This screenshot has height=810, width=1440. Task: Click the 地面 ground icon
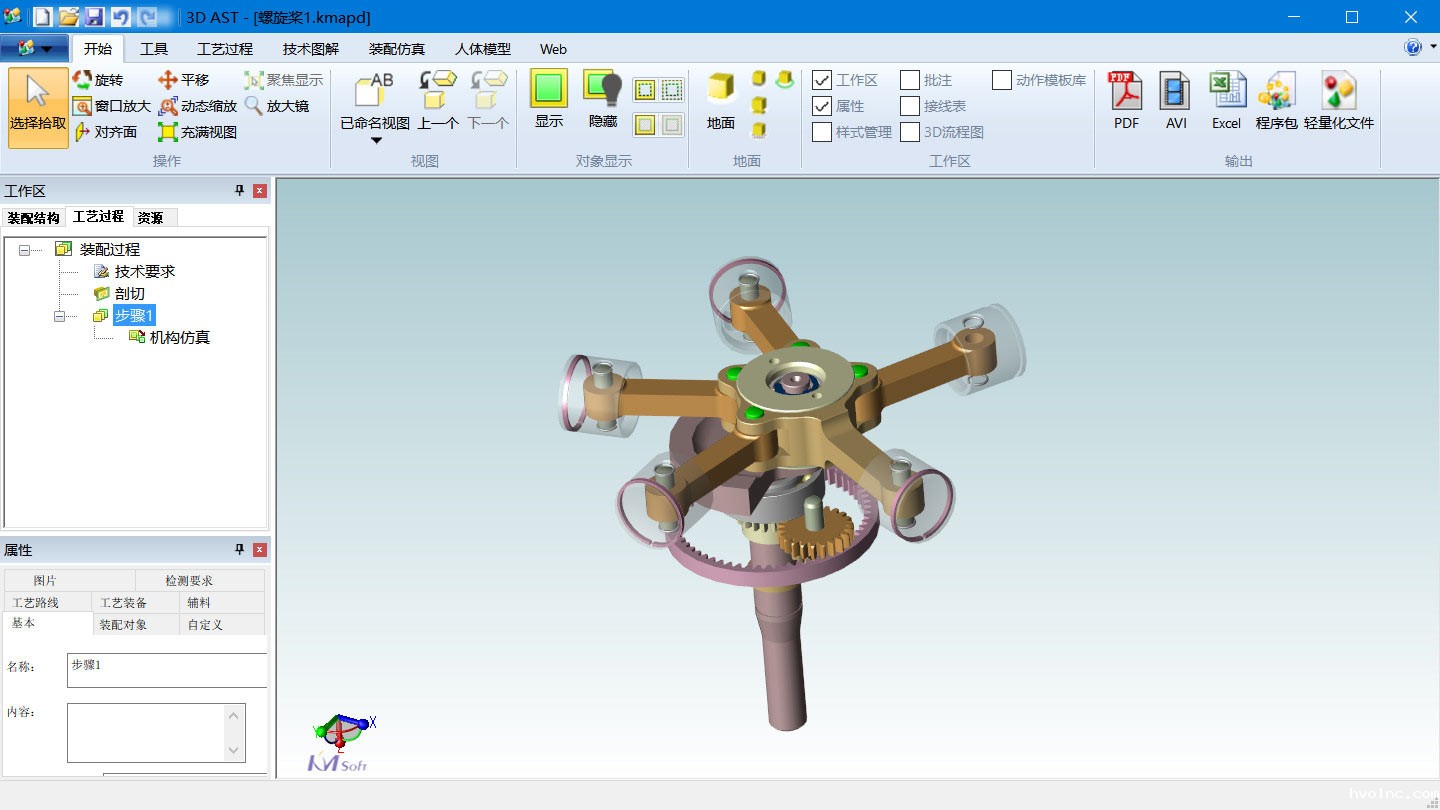click(720, 100)
